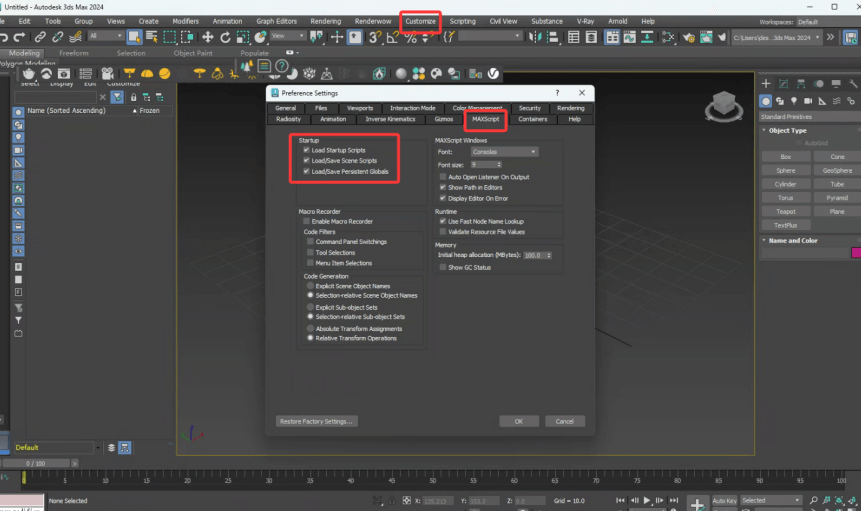Image resolution: width=861 pixels, height=511 pixels.
Task: Click the Mirror tool icon
Action: tap(535, 37)
